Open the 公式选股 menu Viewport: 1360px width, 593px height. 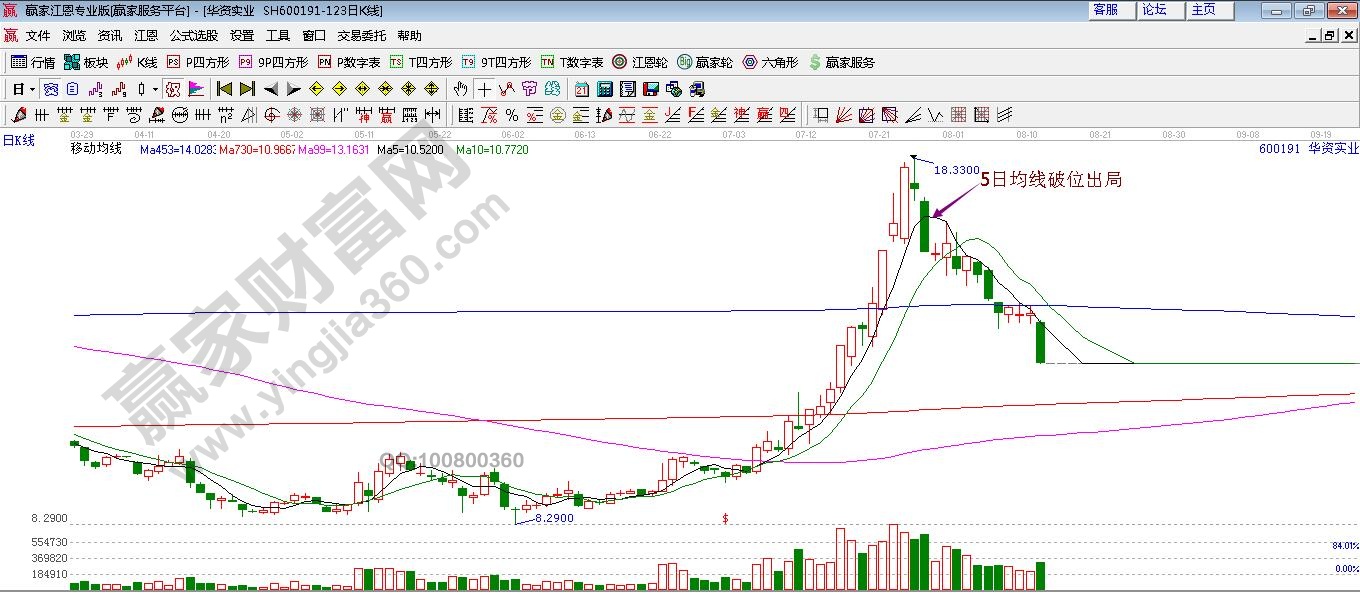click(193, 35)
